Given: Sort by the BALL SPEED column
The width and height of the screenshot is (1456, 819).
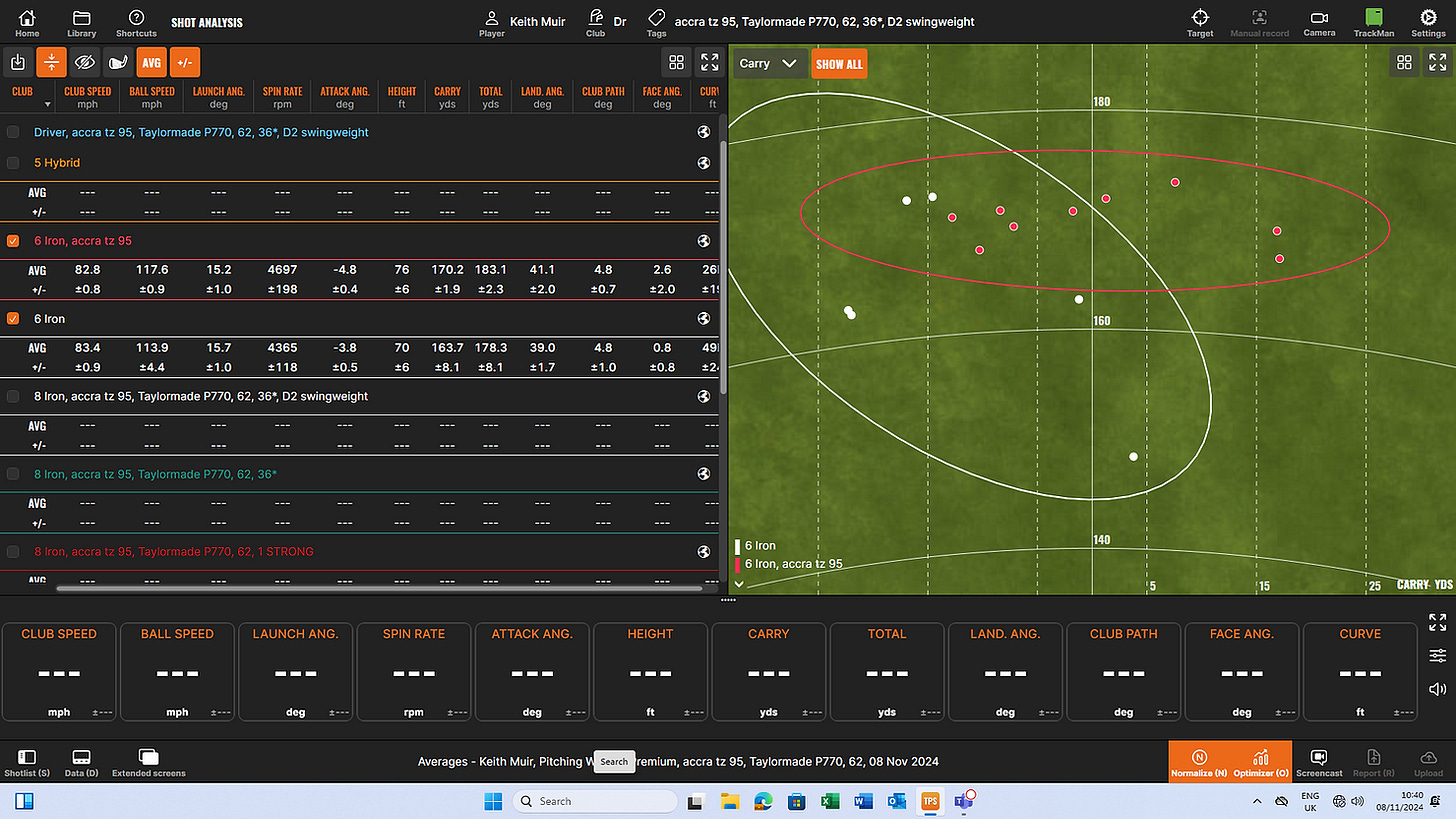Looking at the screenshot, I should pos(152,96).
